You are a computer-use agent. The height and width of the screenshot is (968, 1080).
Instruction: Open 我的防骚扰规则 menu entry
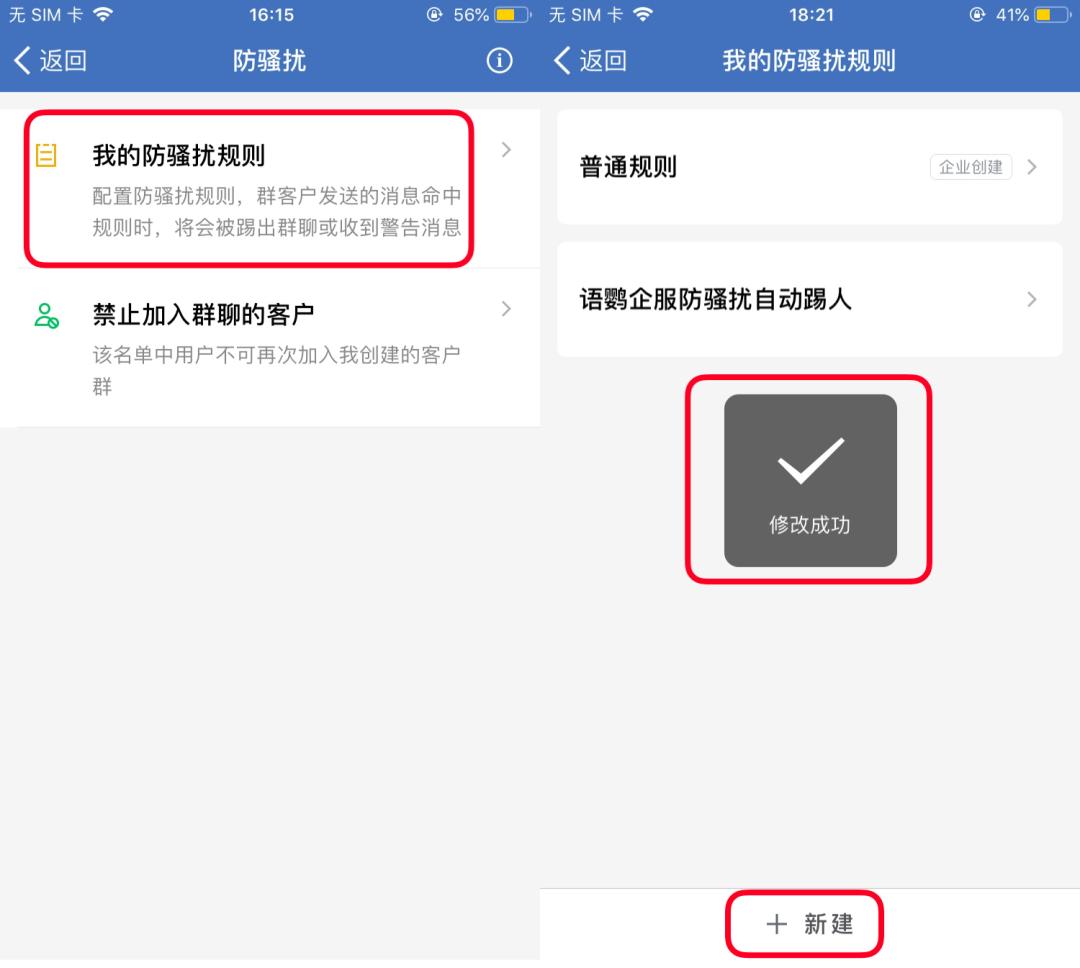pyautogui.click(x=270, y=189)
